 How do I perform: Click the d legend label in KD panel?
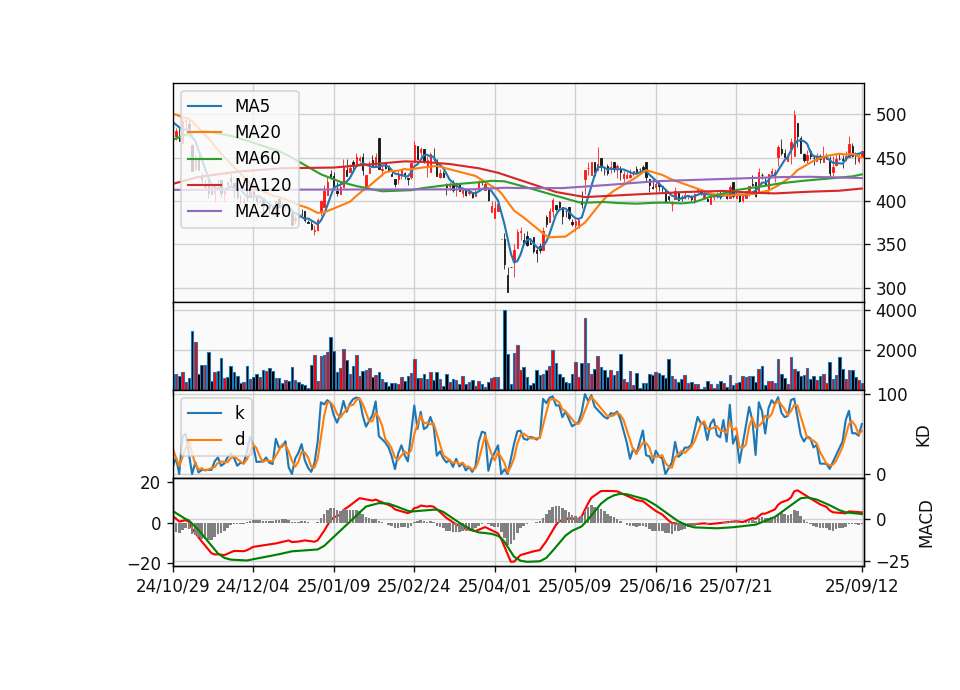(x=239, y=439)
